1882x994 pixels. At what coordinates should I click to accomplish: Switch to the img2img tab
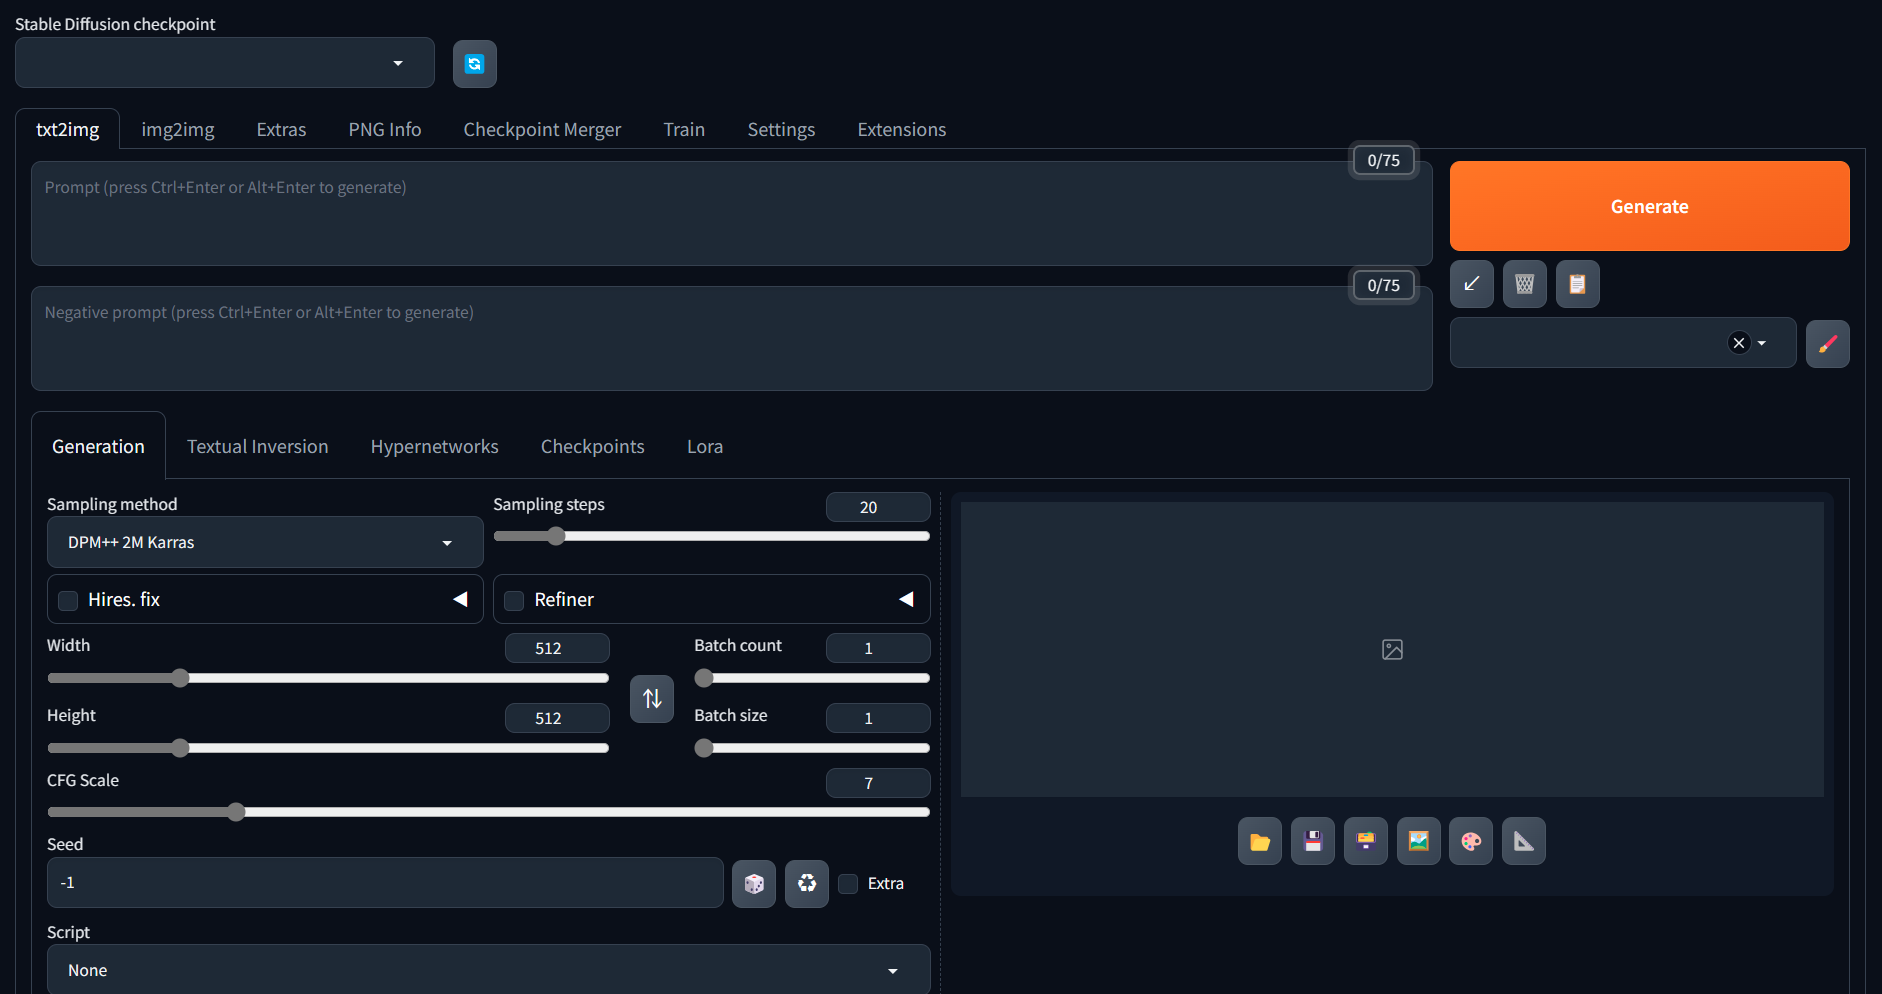click(178, 130)
